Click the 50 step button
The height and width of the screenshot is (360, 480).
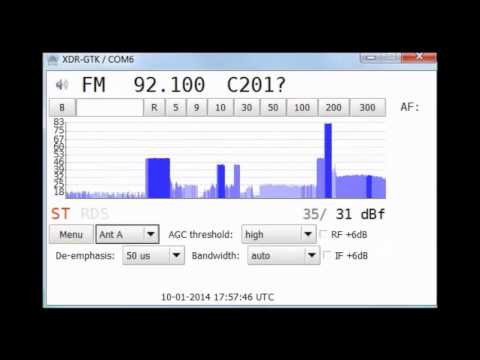(x=273, y=108)
